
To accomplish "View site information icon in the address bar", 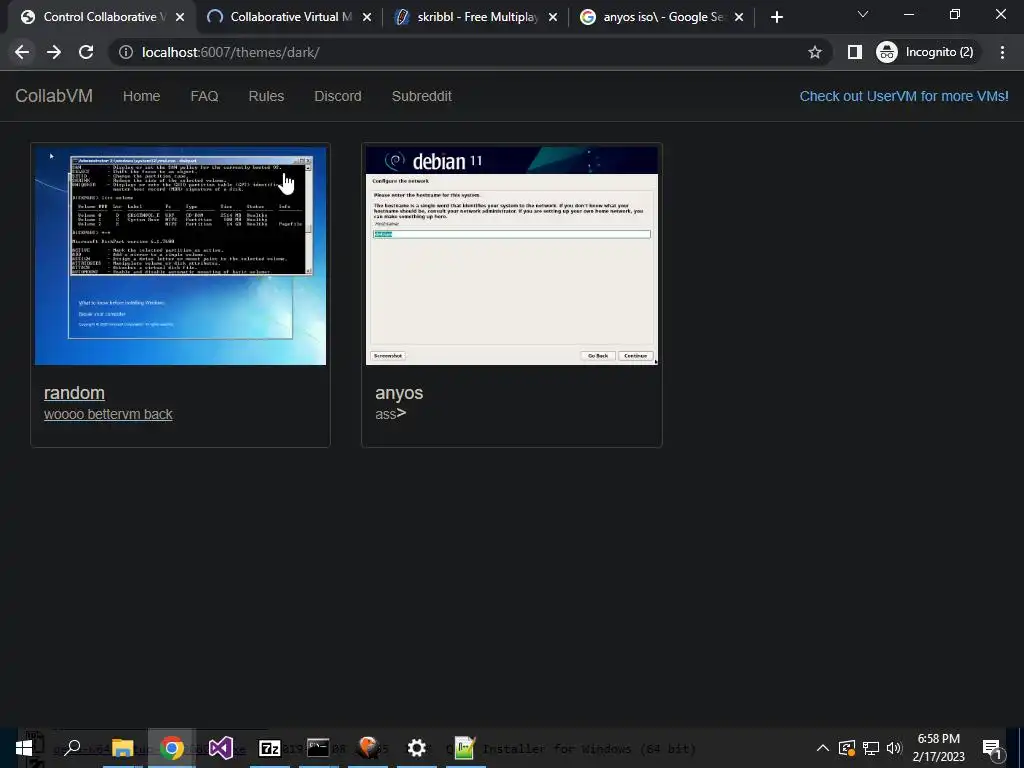I will 126,52.
